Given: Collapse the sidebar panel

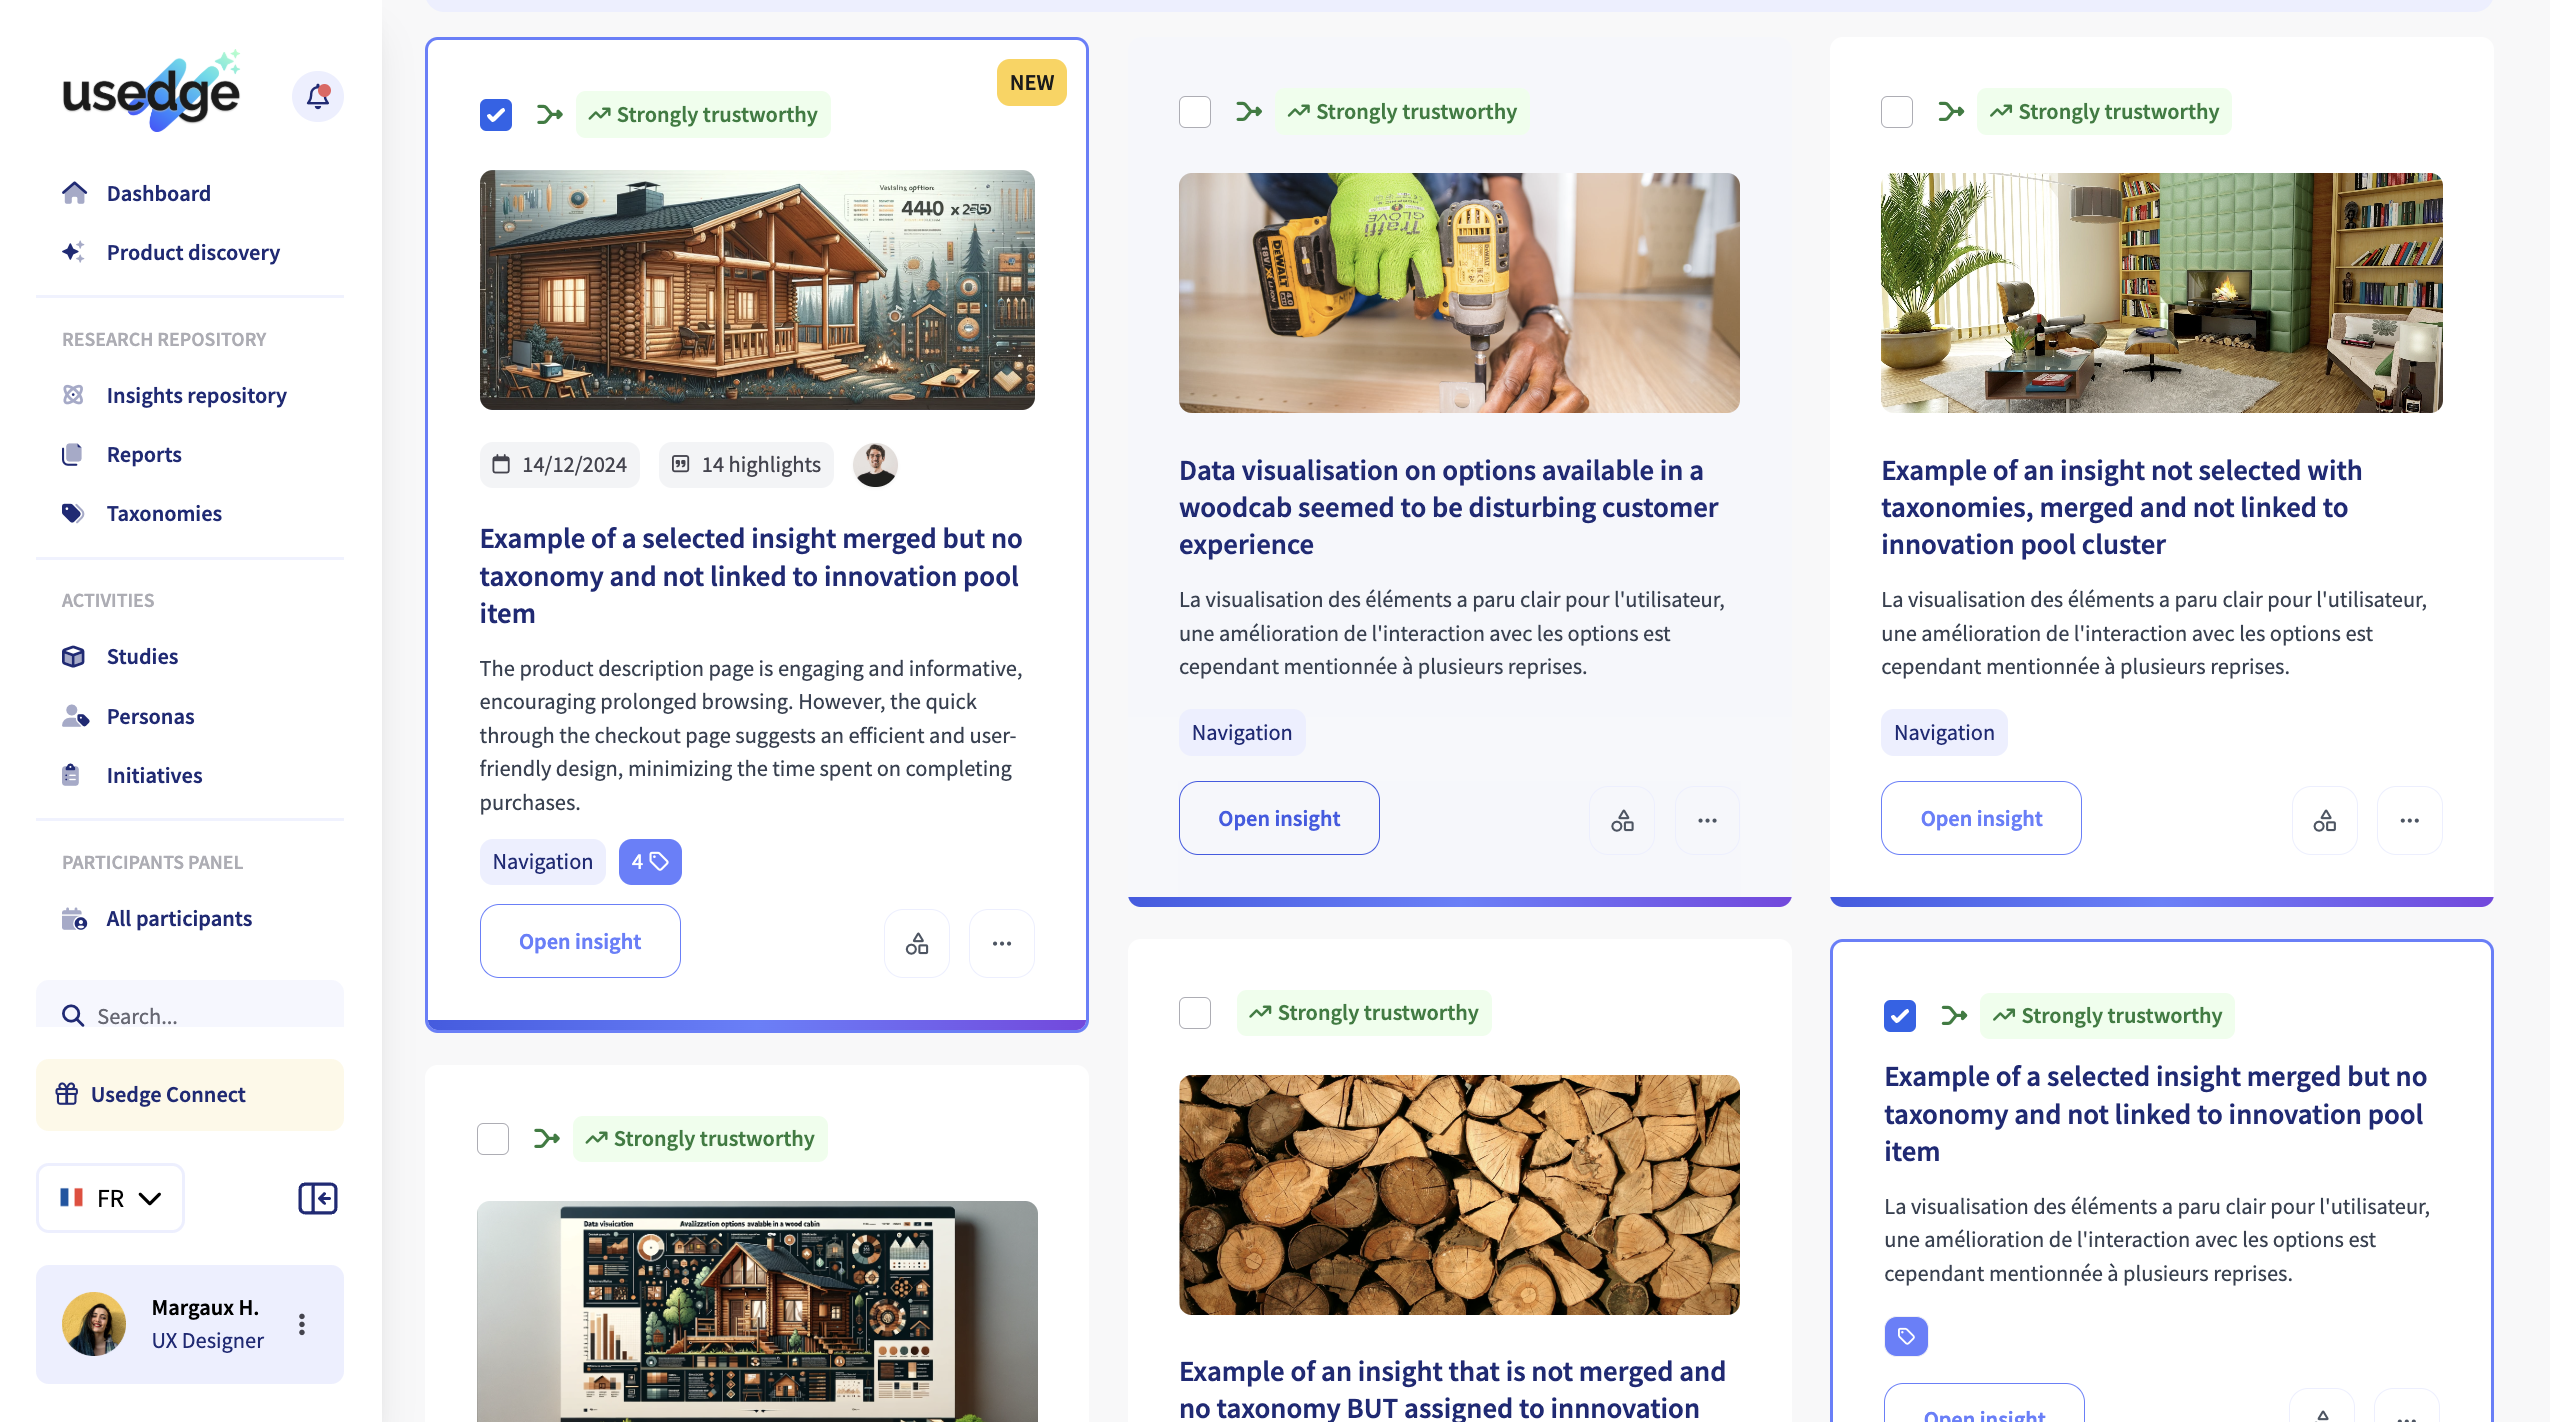Looking at the screenshot, I should click(317, 1197).
